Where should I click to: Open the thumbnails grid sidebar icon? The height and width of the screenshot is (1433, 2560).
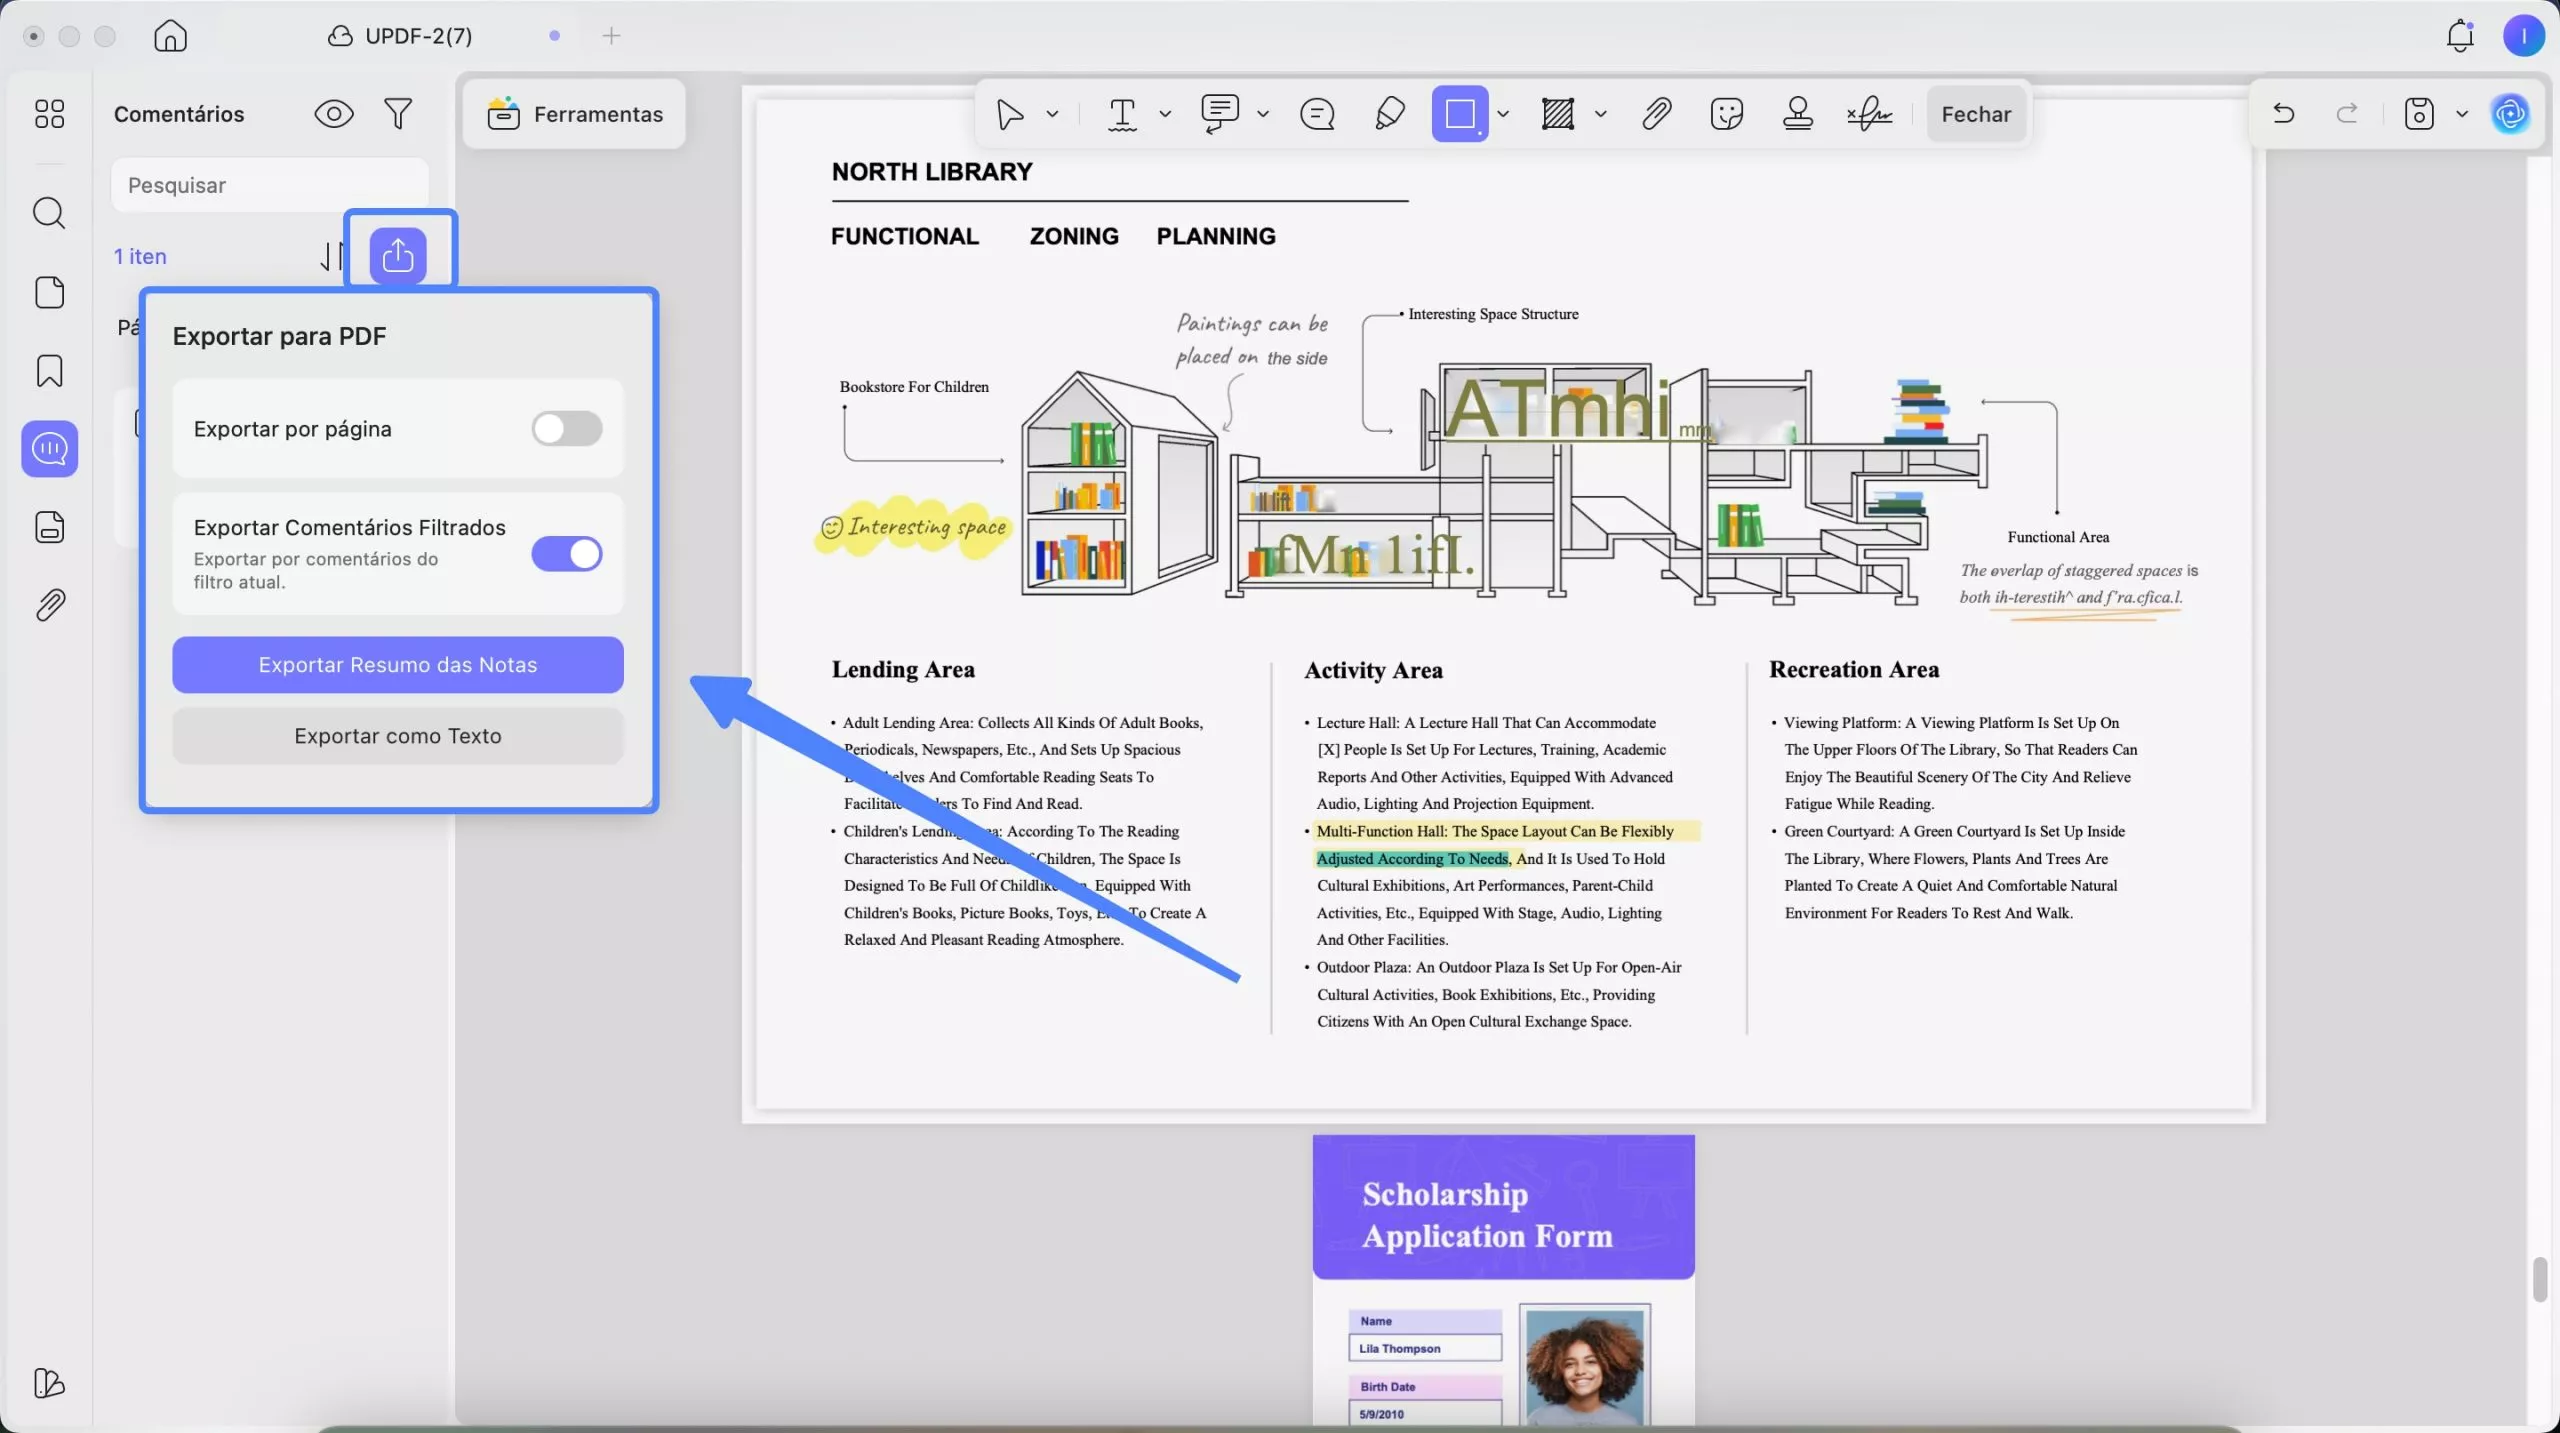tap(49, 114)
